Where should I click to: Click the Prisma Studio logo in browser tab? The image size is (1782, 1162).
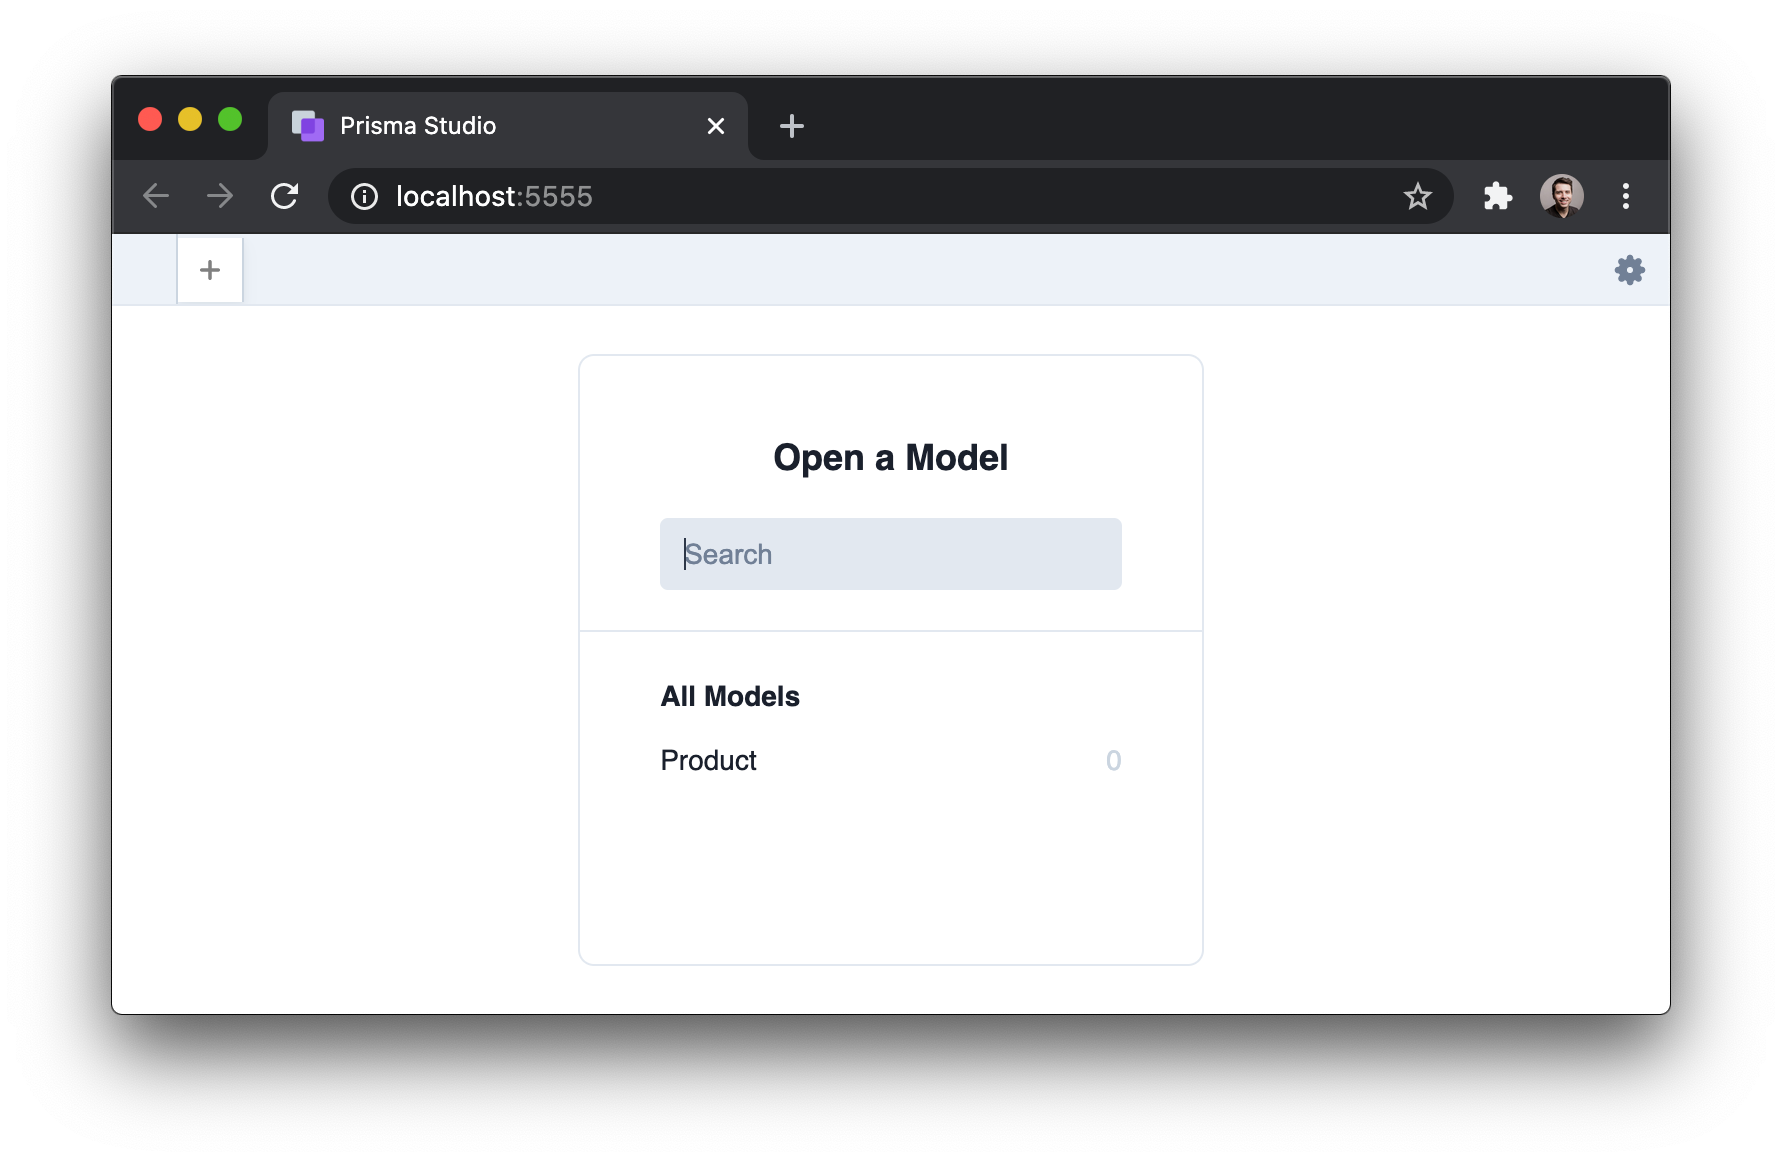[x=309, y=125]
